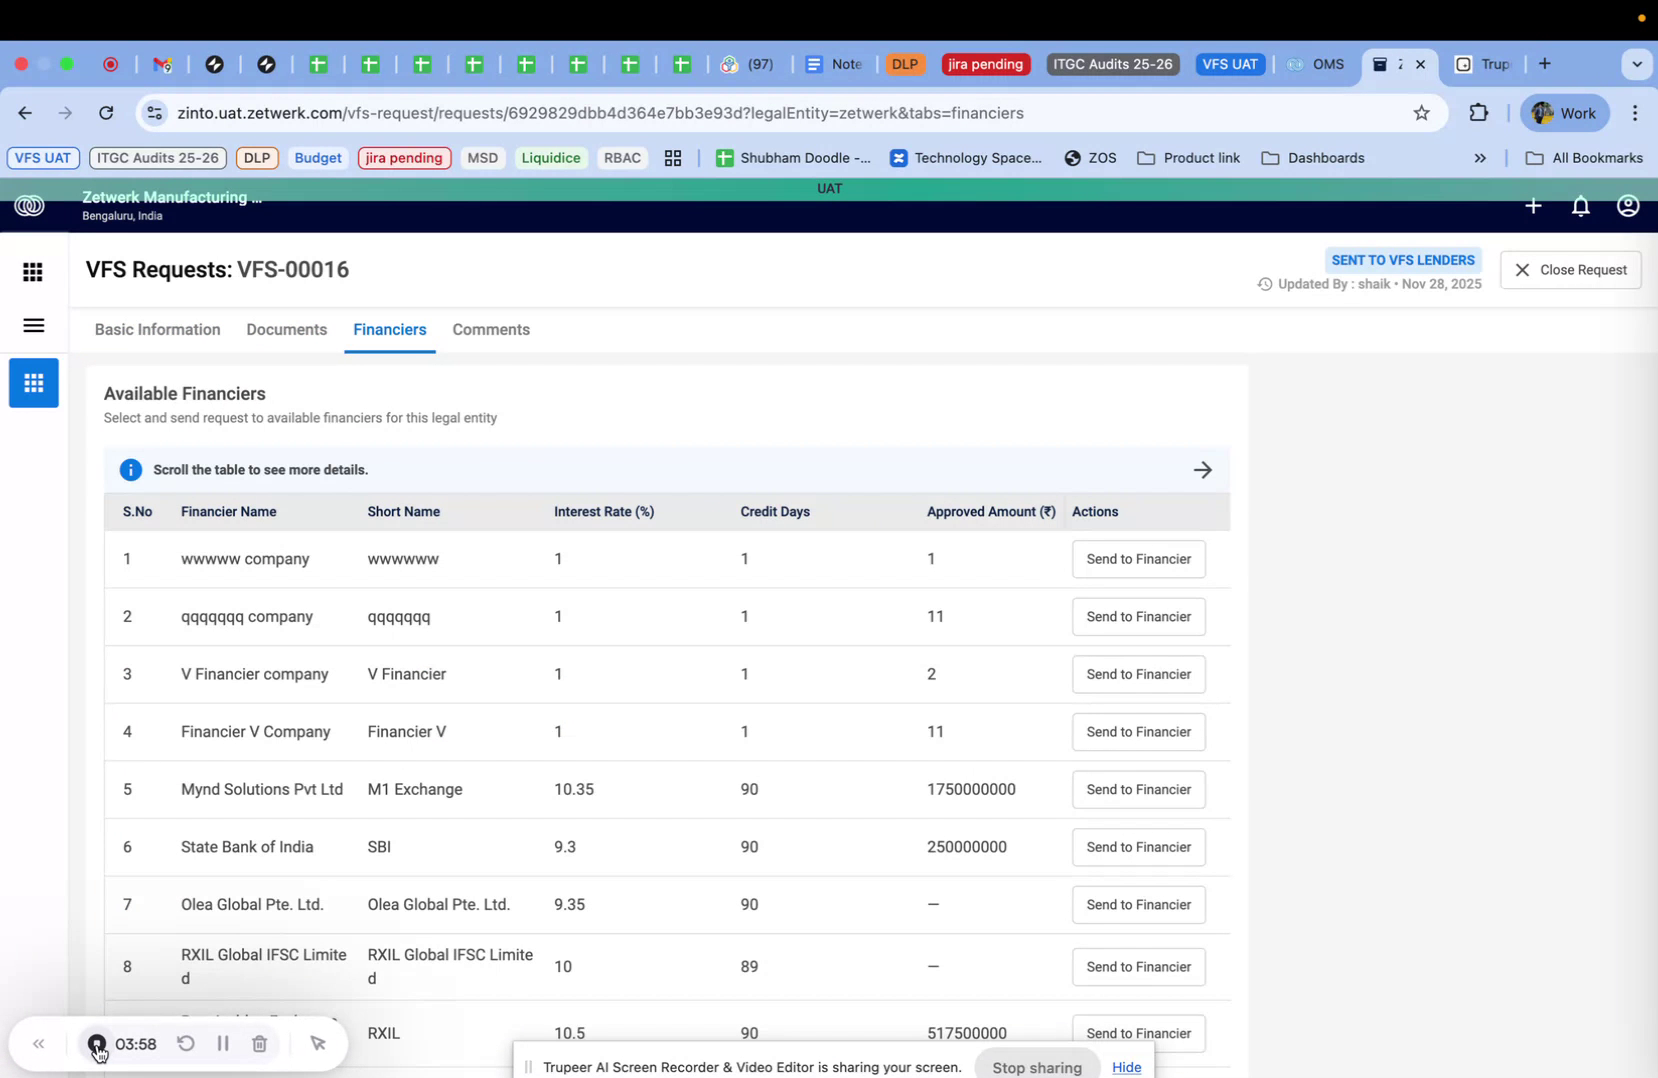The image size is (1658, 1078).
Task: Open the notifications bell icon
Action: 1581,206
